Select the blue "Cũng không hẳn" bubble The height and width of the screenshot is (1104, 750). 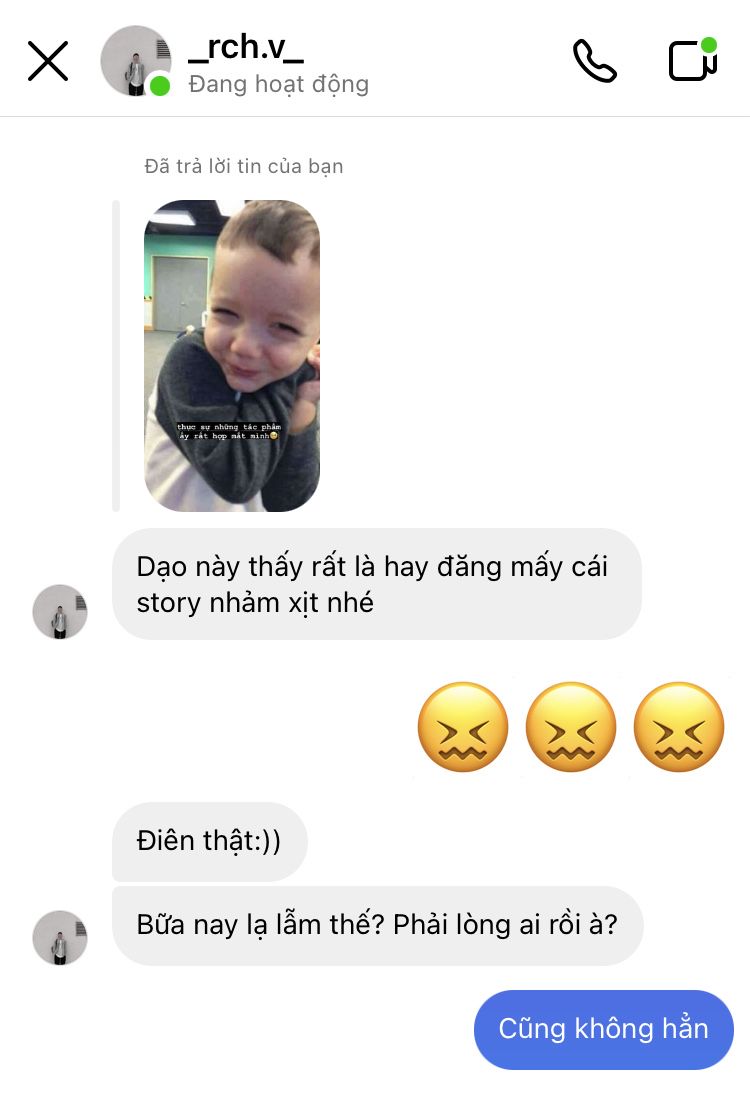click(x=604, y=1029)
